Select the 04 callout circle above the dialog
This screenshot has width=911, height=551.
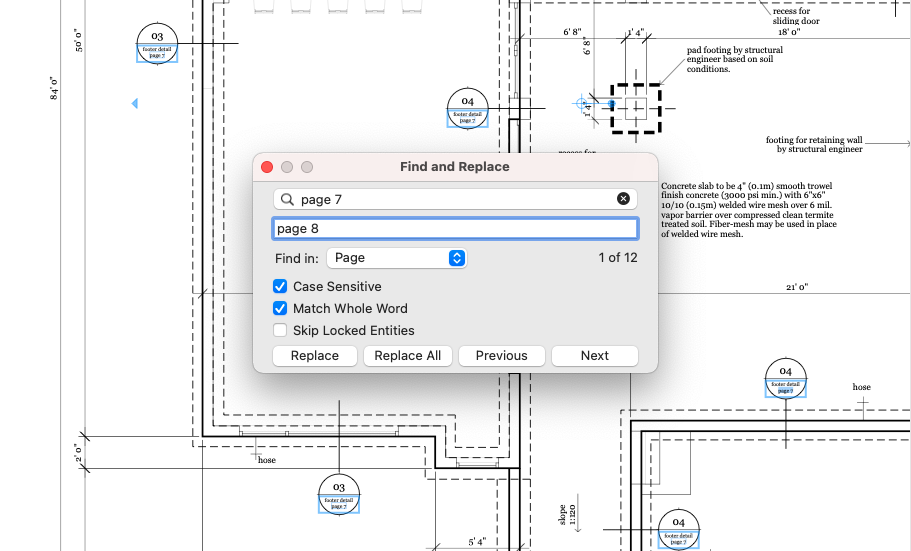(467, 108)
